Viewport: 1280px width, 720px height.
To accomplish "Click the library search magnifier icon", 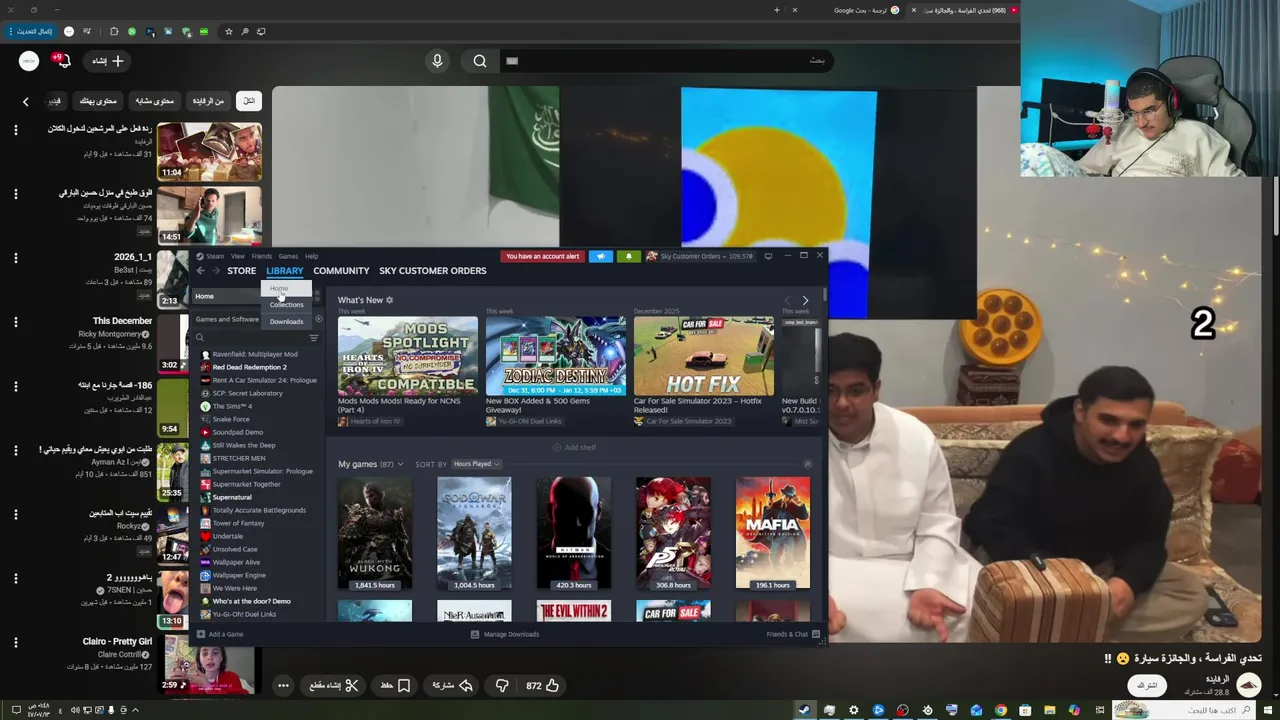I will [199, 338].
